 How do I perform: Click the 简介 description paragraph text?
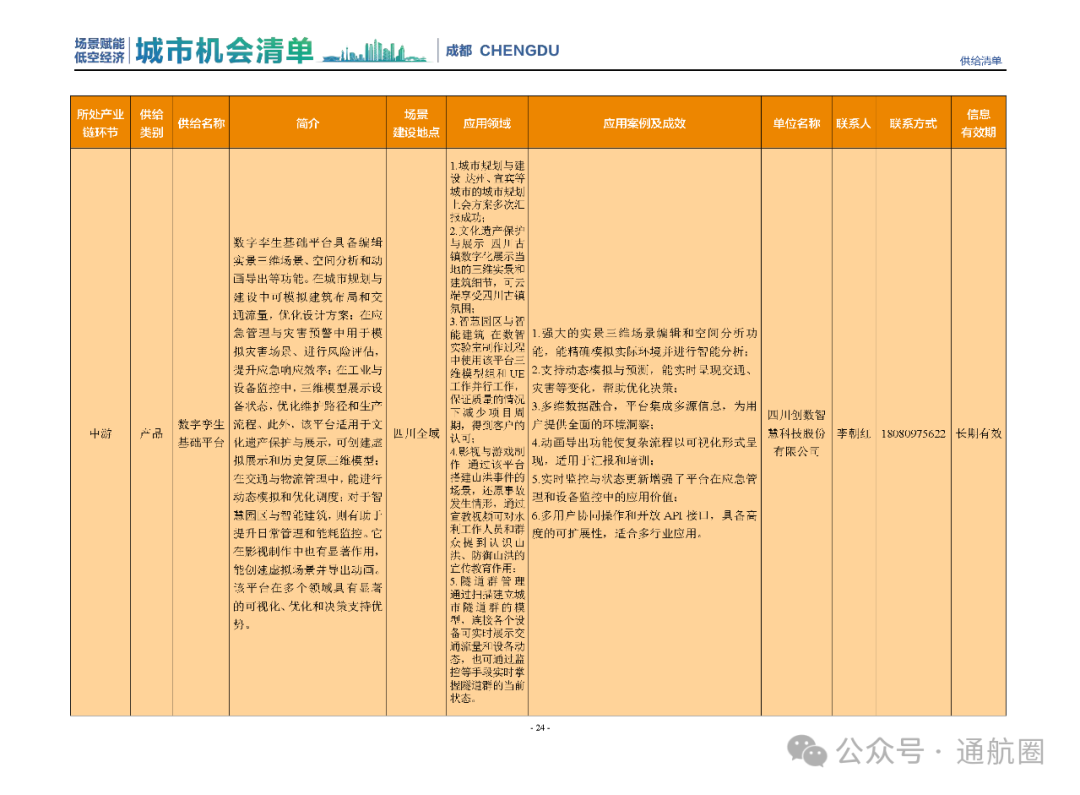coord(308,433)
